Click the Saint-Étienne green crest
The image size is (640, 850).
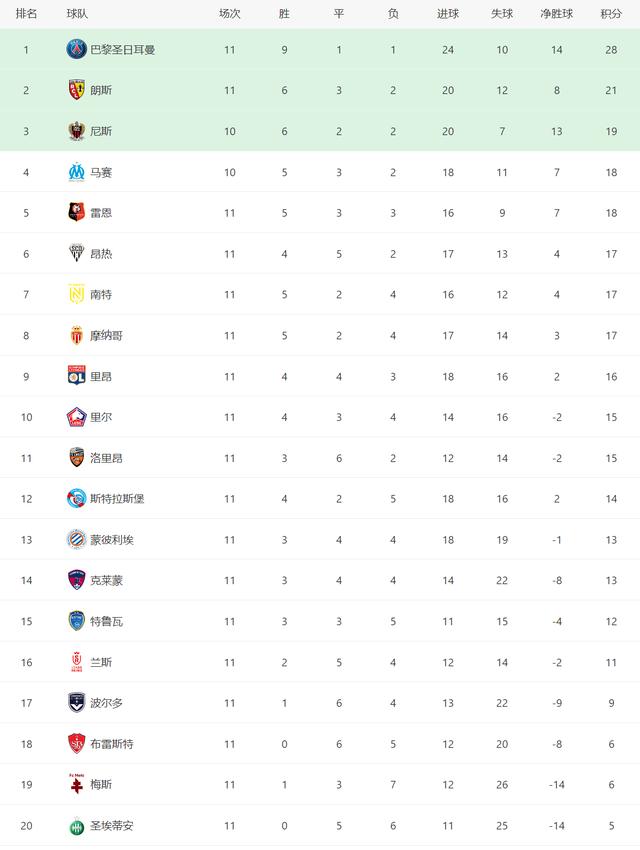point(77,825)
